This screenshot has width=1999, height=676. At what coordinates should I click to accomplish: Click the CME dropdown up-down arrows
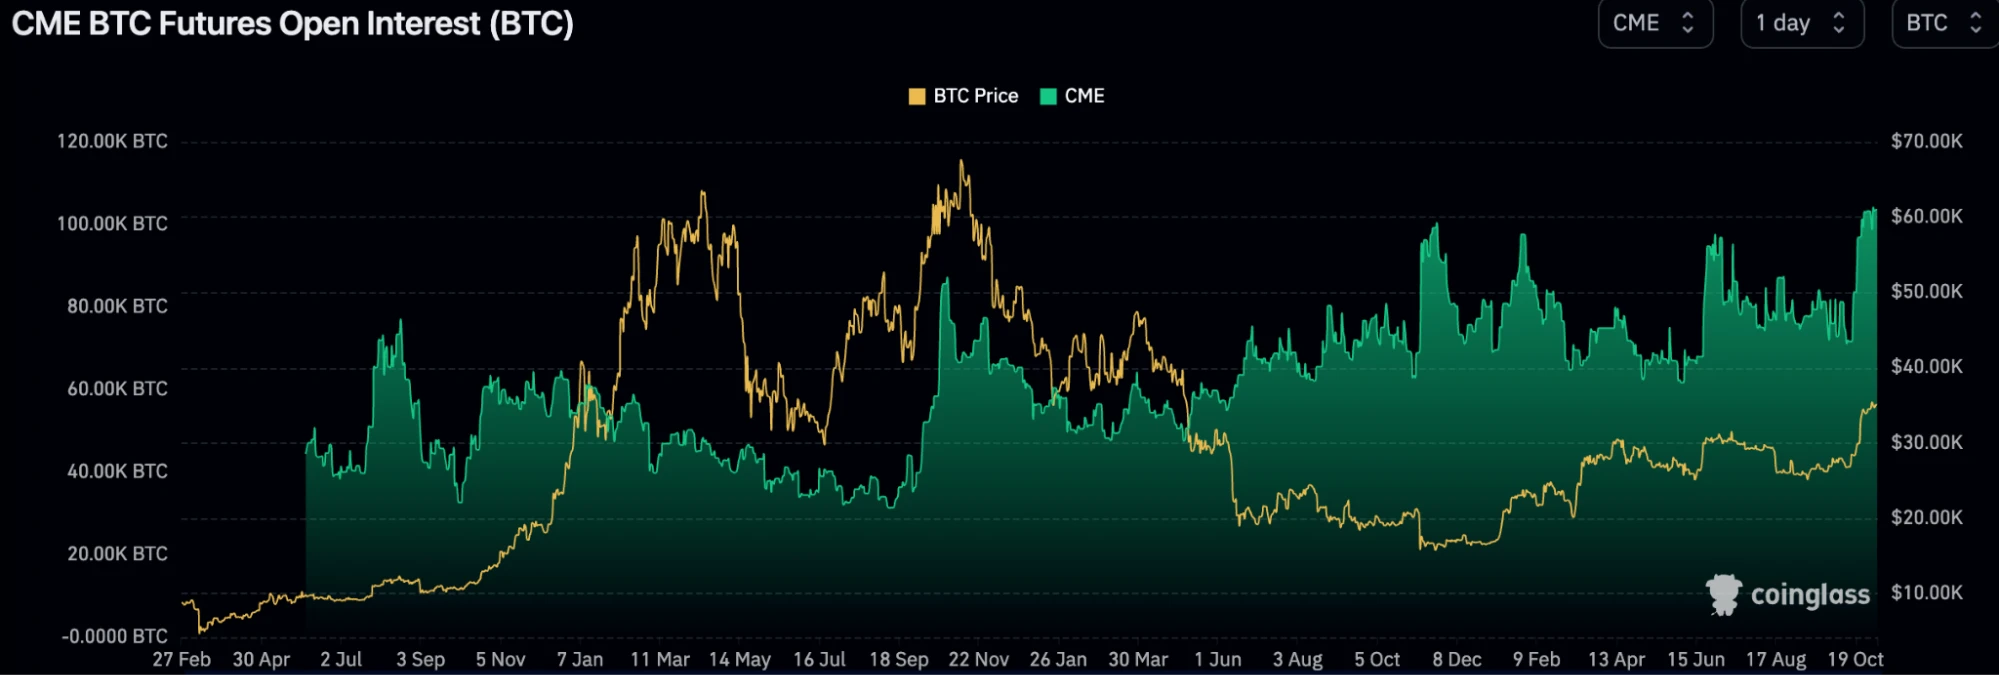point(1688,23)
